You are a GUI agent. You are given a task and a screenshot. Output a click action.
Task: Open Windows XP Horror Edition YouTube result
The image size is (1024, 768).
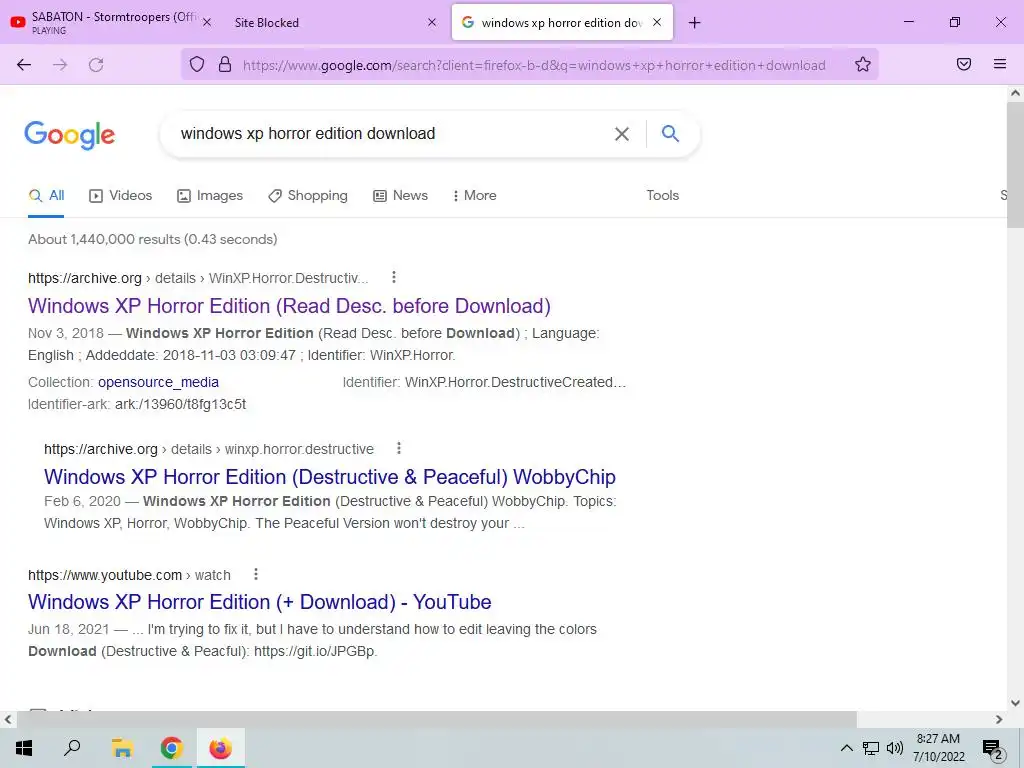[x=260, y=601]
